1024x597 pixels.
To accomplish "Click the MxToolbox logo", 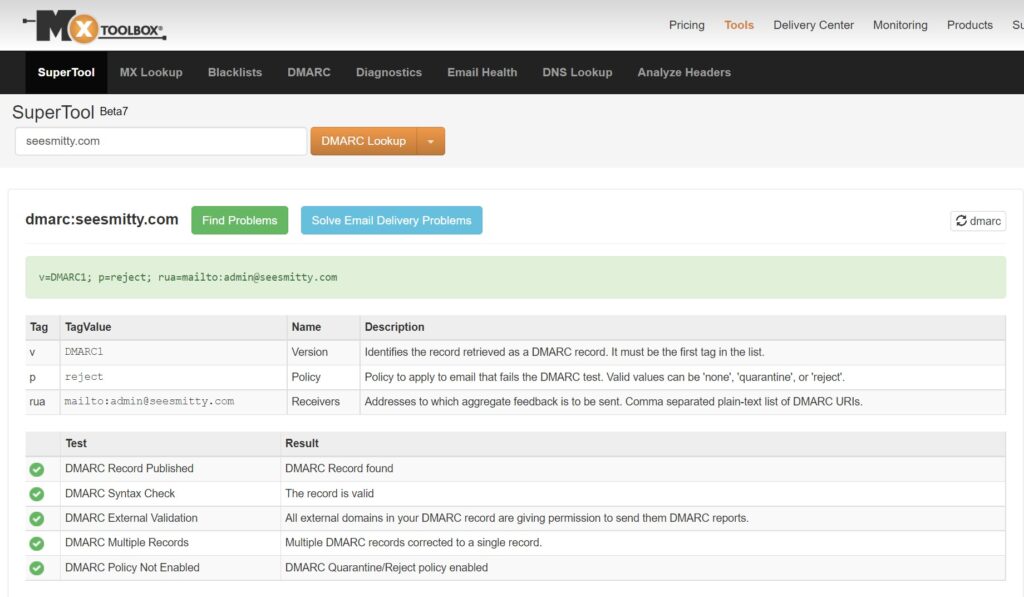I will coord(95,27).
